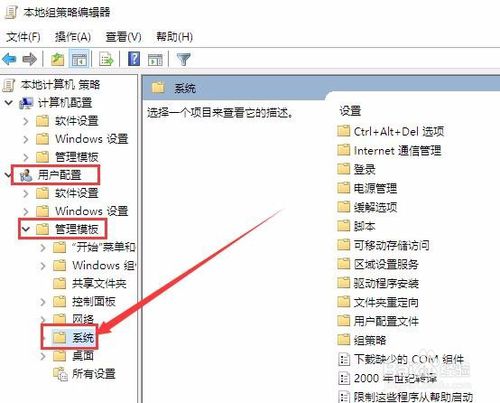Click the Up one level folder icon

57,59
